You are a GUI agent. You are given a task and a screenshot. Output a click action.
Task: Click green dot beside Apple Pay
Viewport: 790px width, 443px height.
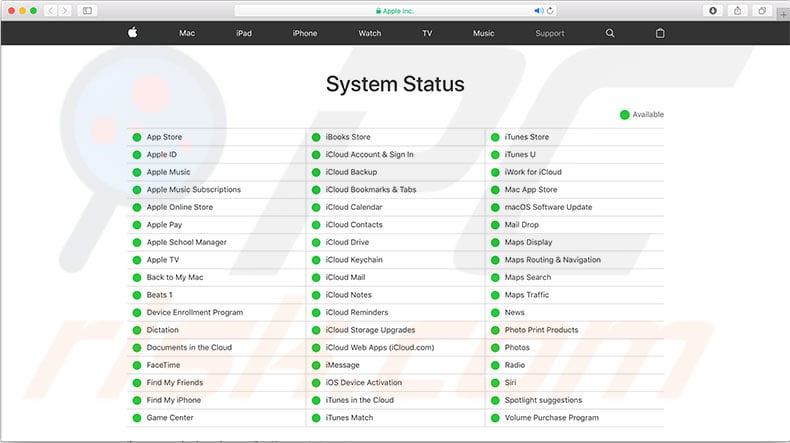click(x=137, y=225)
